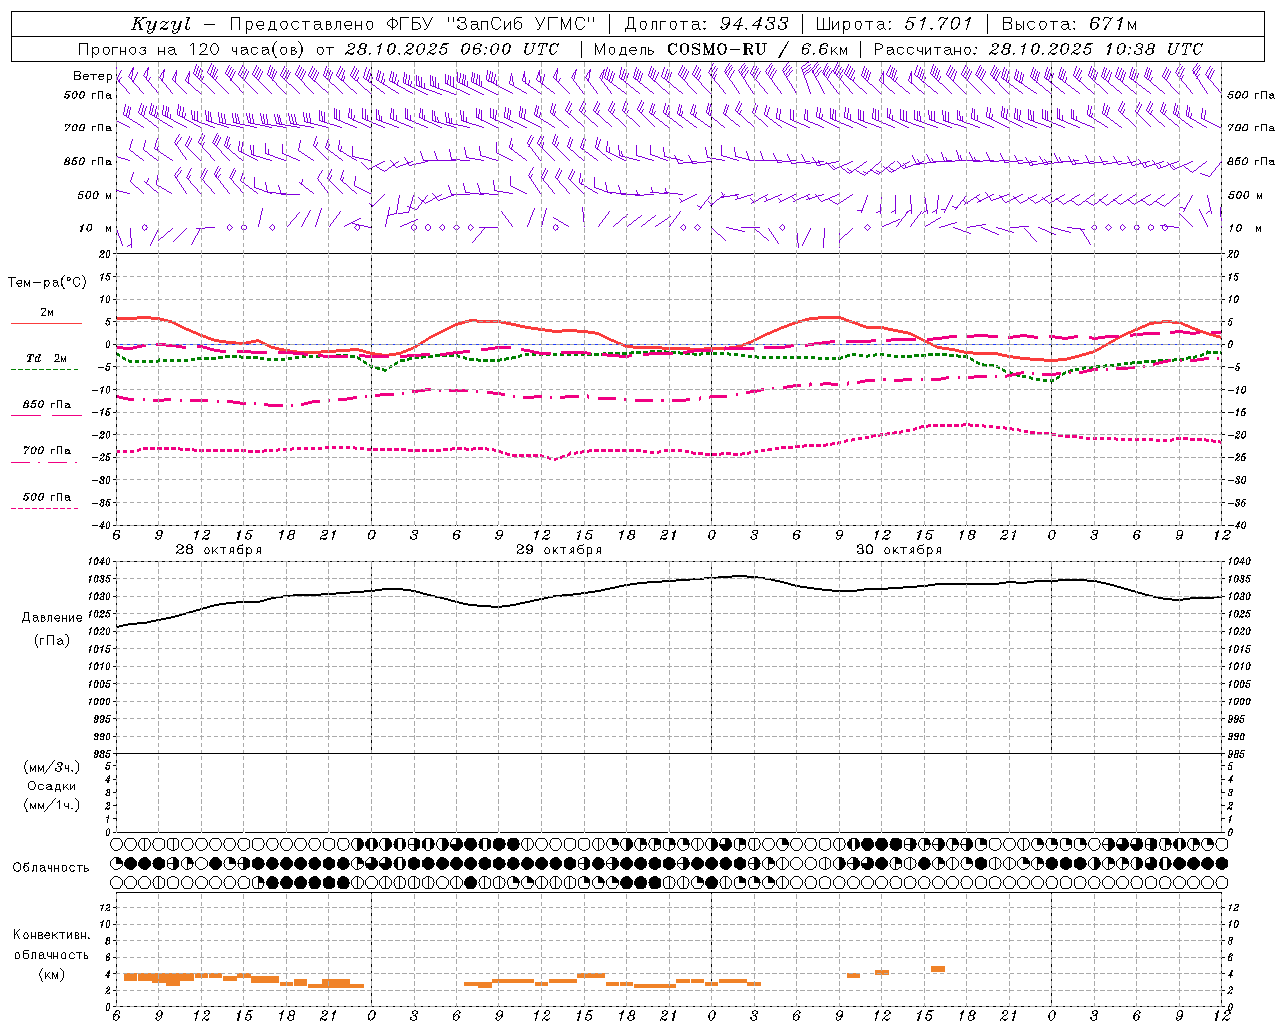This screenshot has width=1280, height=1024.
Task: Click the "Широта: 51.701" header field
Action: 894,24
